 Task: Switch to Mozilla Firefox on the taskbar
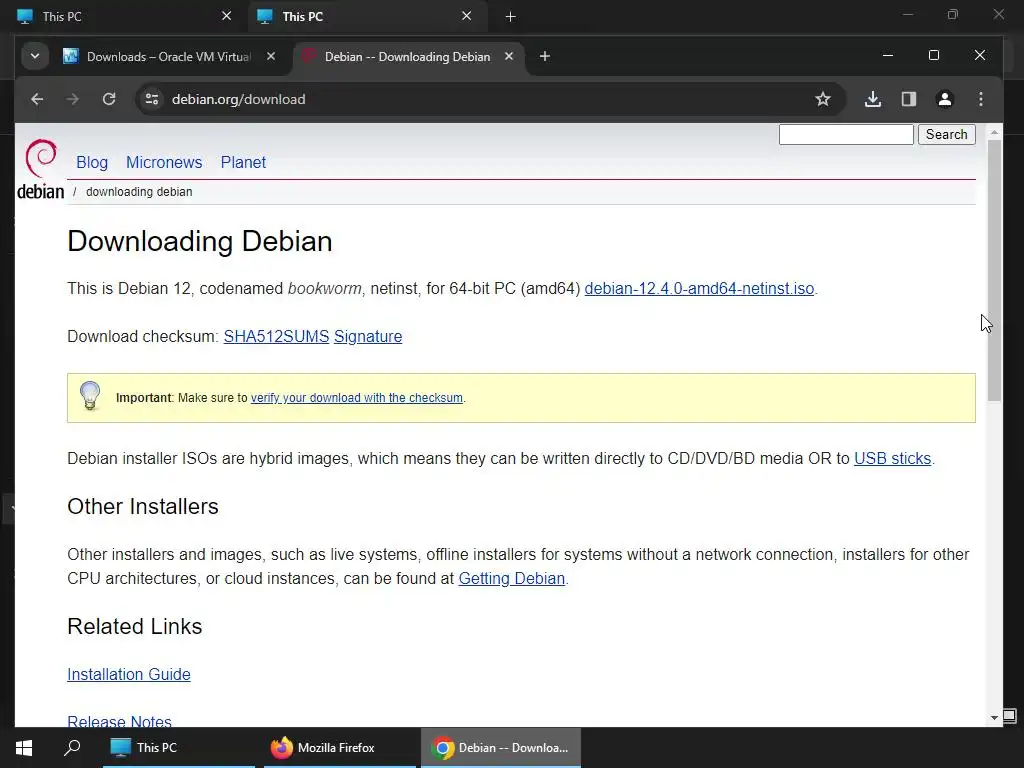point(340,748)
